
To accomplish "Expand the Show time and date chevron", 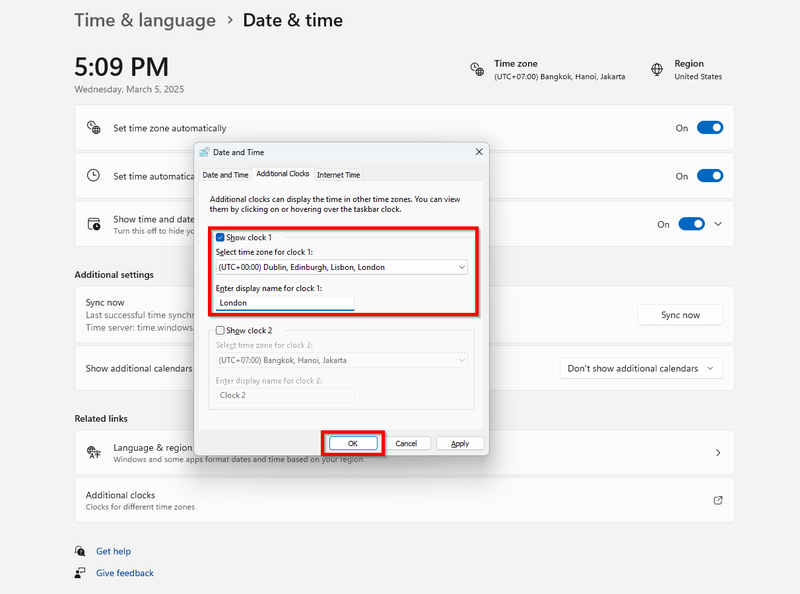I will pos(718,224).
